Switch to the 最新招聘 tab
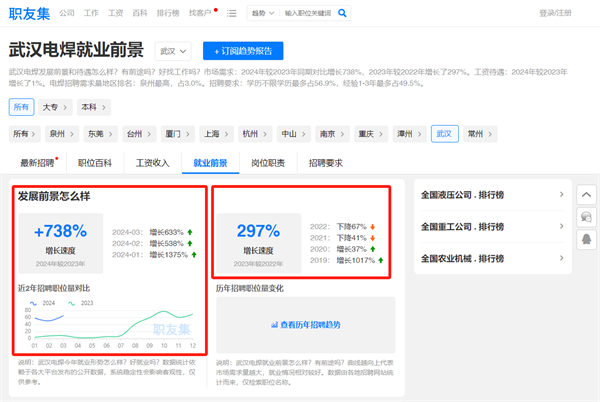The height and width of the screenshot is (402, 600). point(38,163)
